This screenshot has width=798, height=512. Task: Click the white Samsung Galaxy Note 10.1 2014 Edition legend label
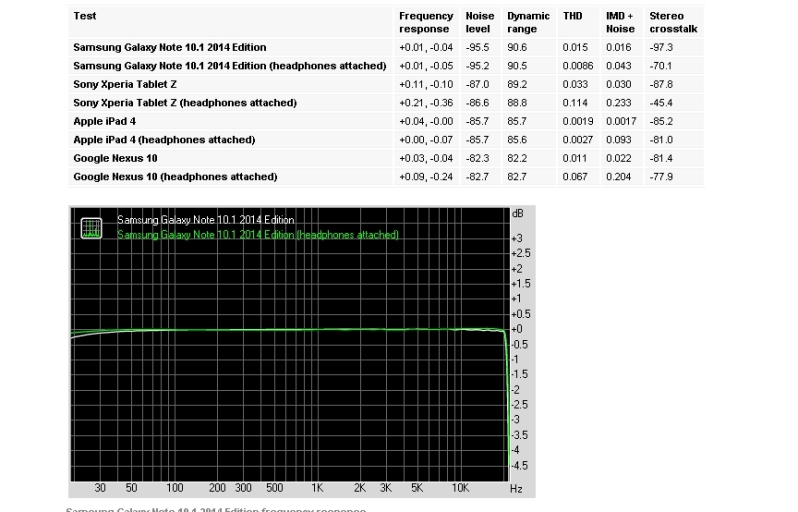pyautogui.click(x=206, y=220)
